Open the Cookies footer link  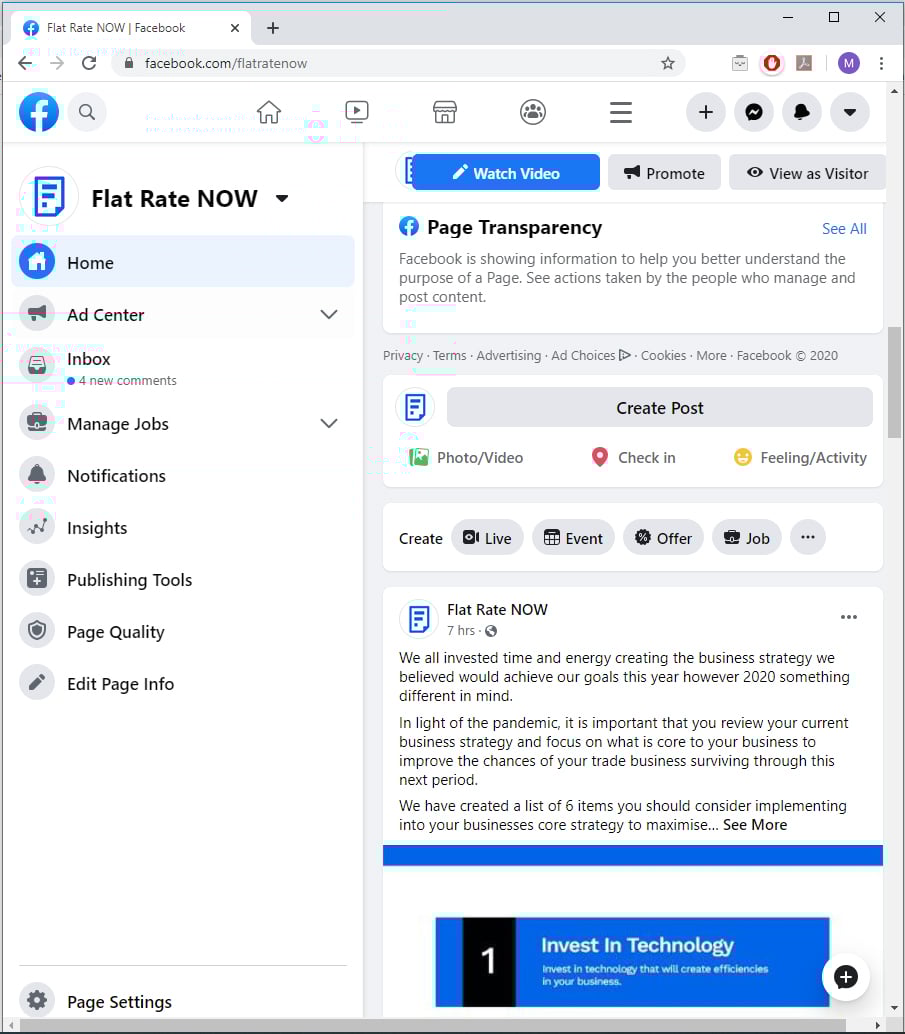[664, 355]
